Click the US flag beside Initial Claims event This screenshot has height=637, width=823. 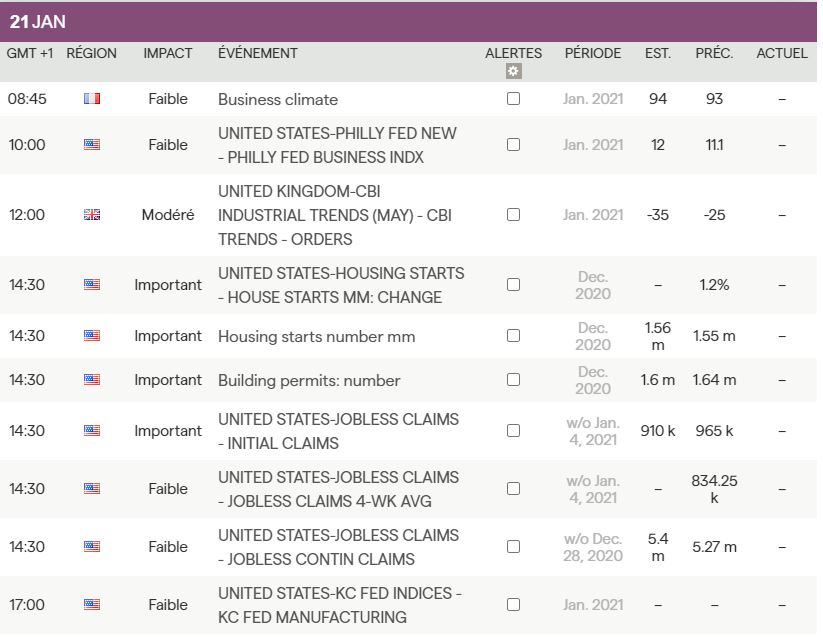[92, 431]
